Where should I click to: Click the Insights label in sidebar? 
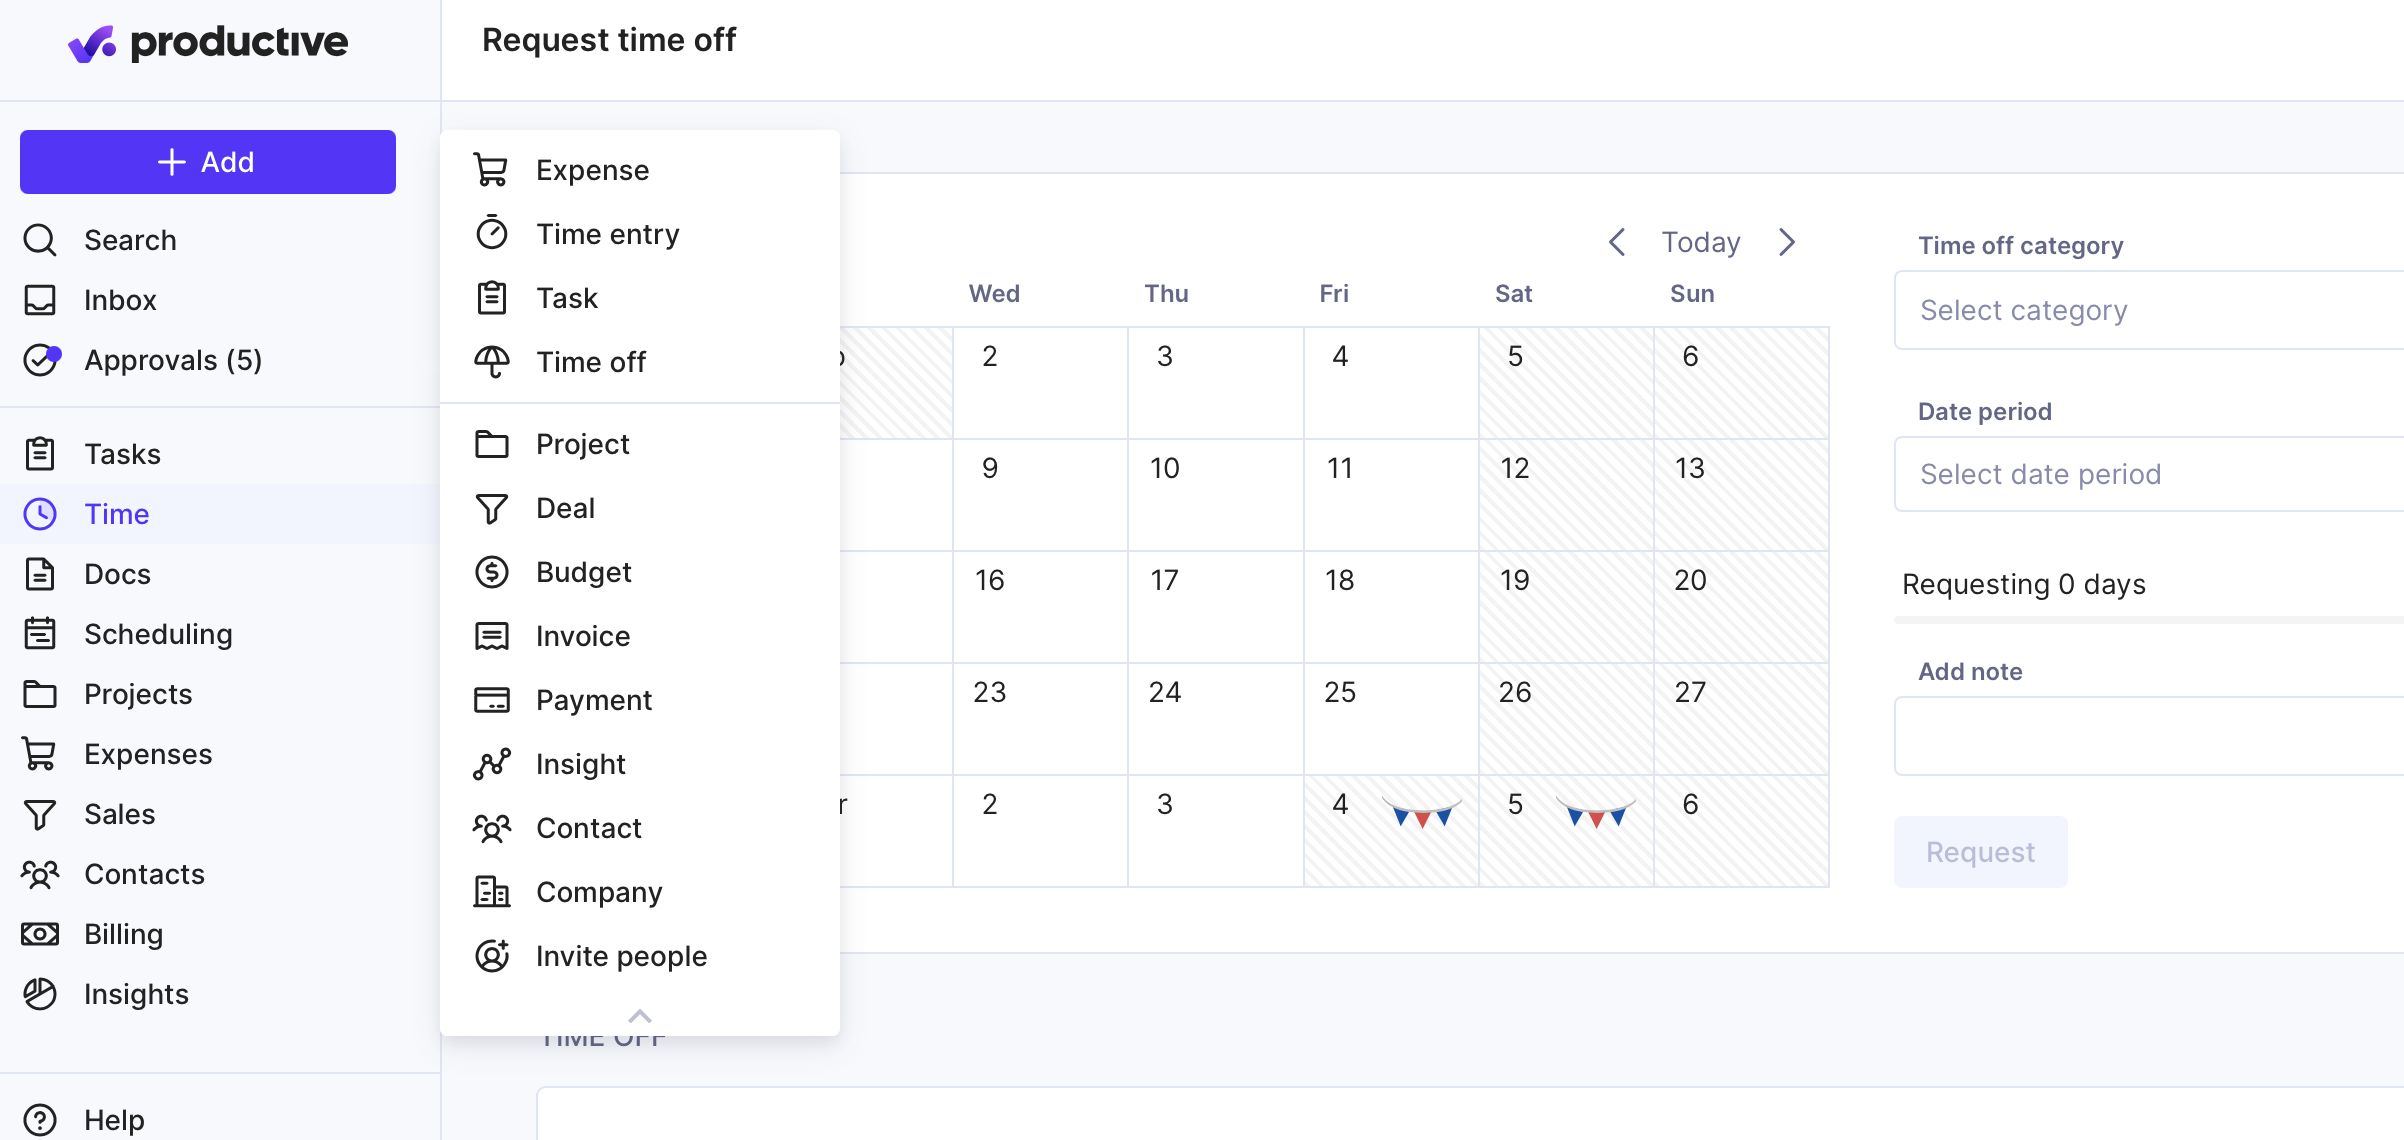click(136, 994)
